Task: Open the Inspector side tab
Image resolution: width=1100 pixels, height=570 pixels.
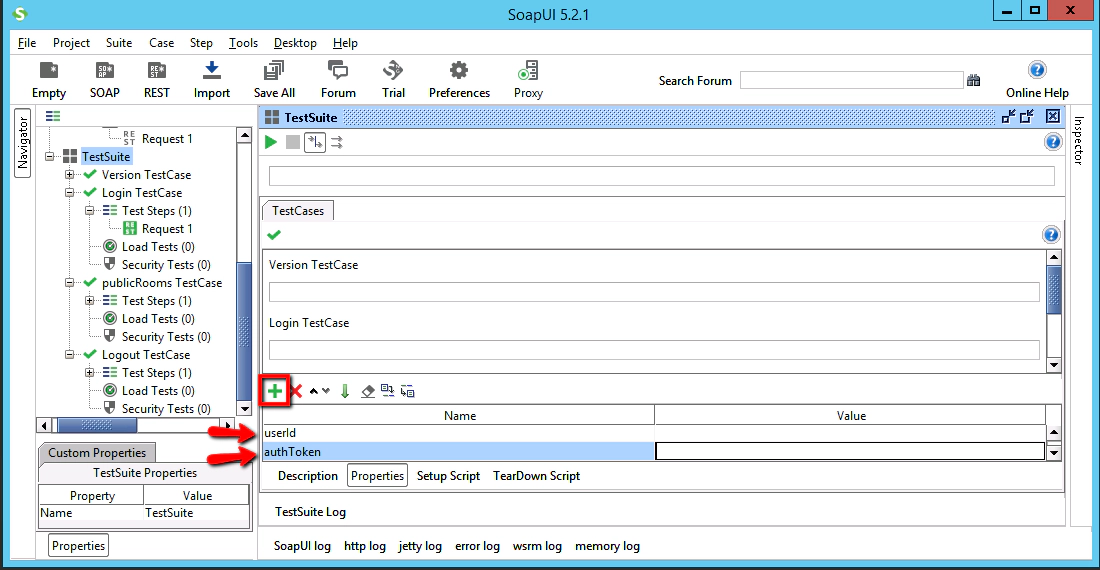Action: pyautogui.click(x=1078, y=140)
